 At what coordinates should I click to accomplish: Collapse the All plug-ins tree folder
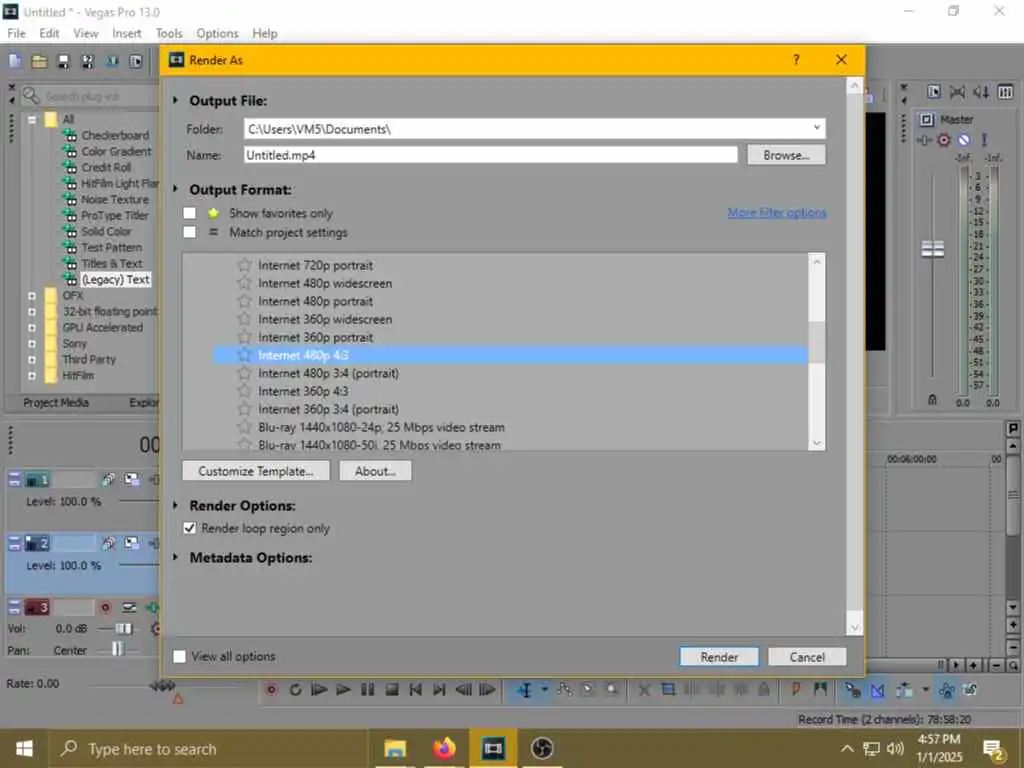click(x=31, y=120)
